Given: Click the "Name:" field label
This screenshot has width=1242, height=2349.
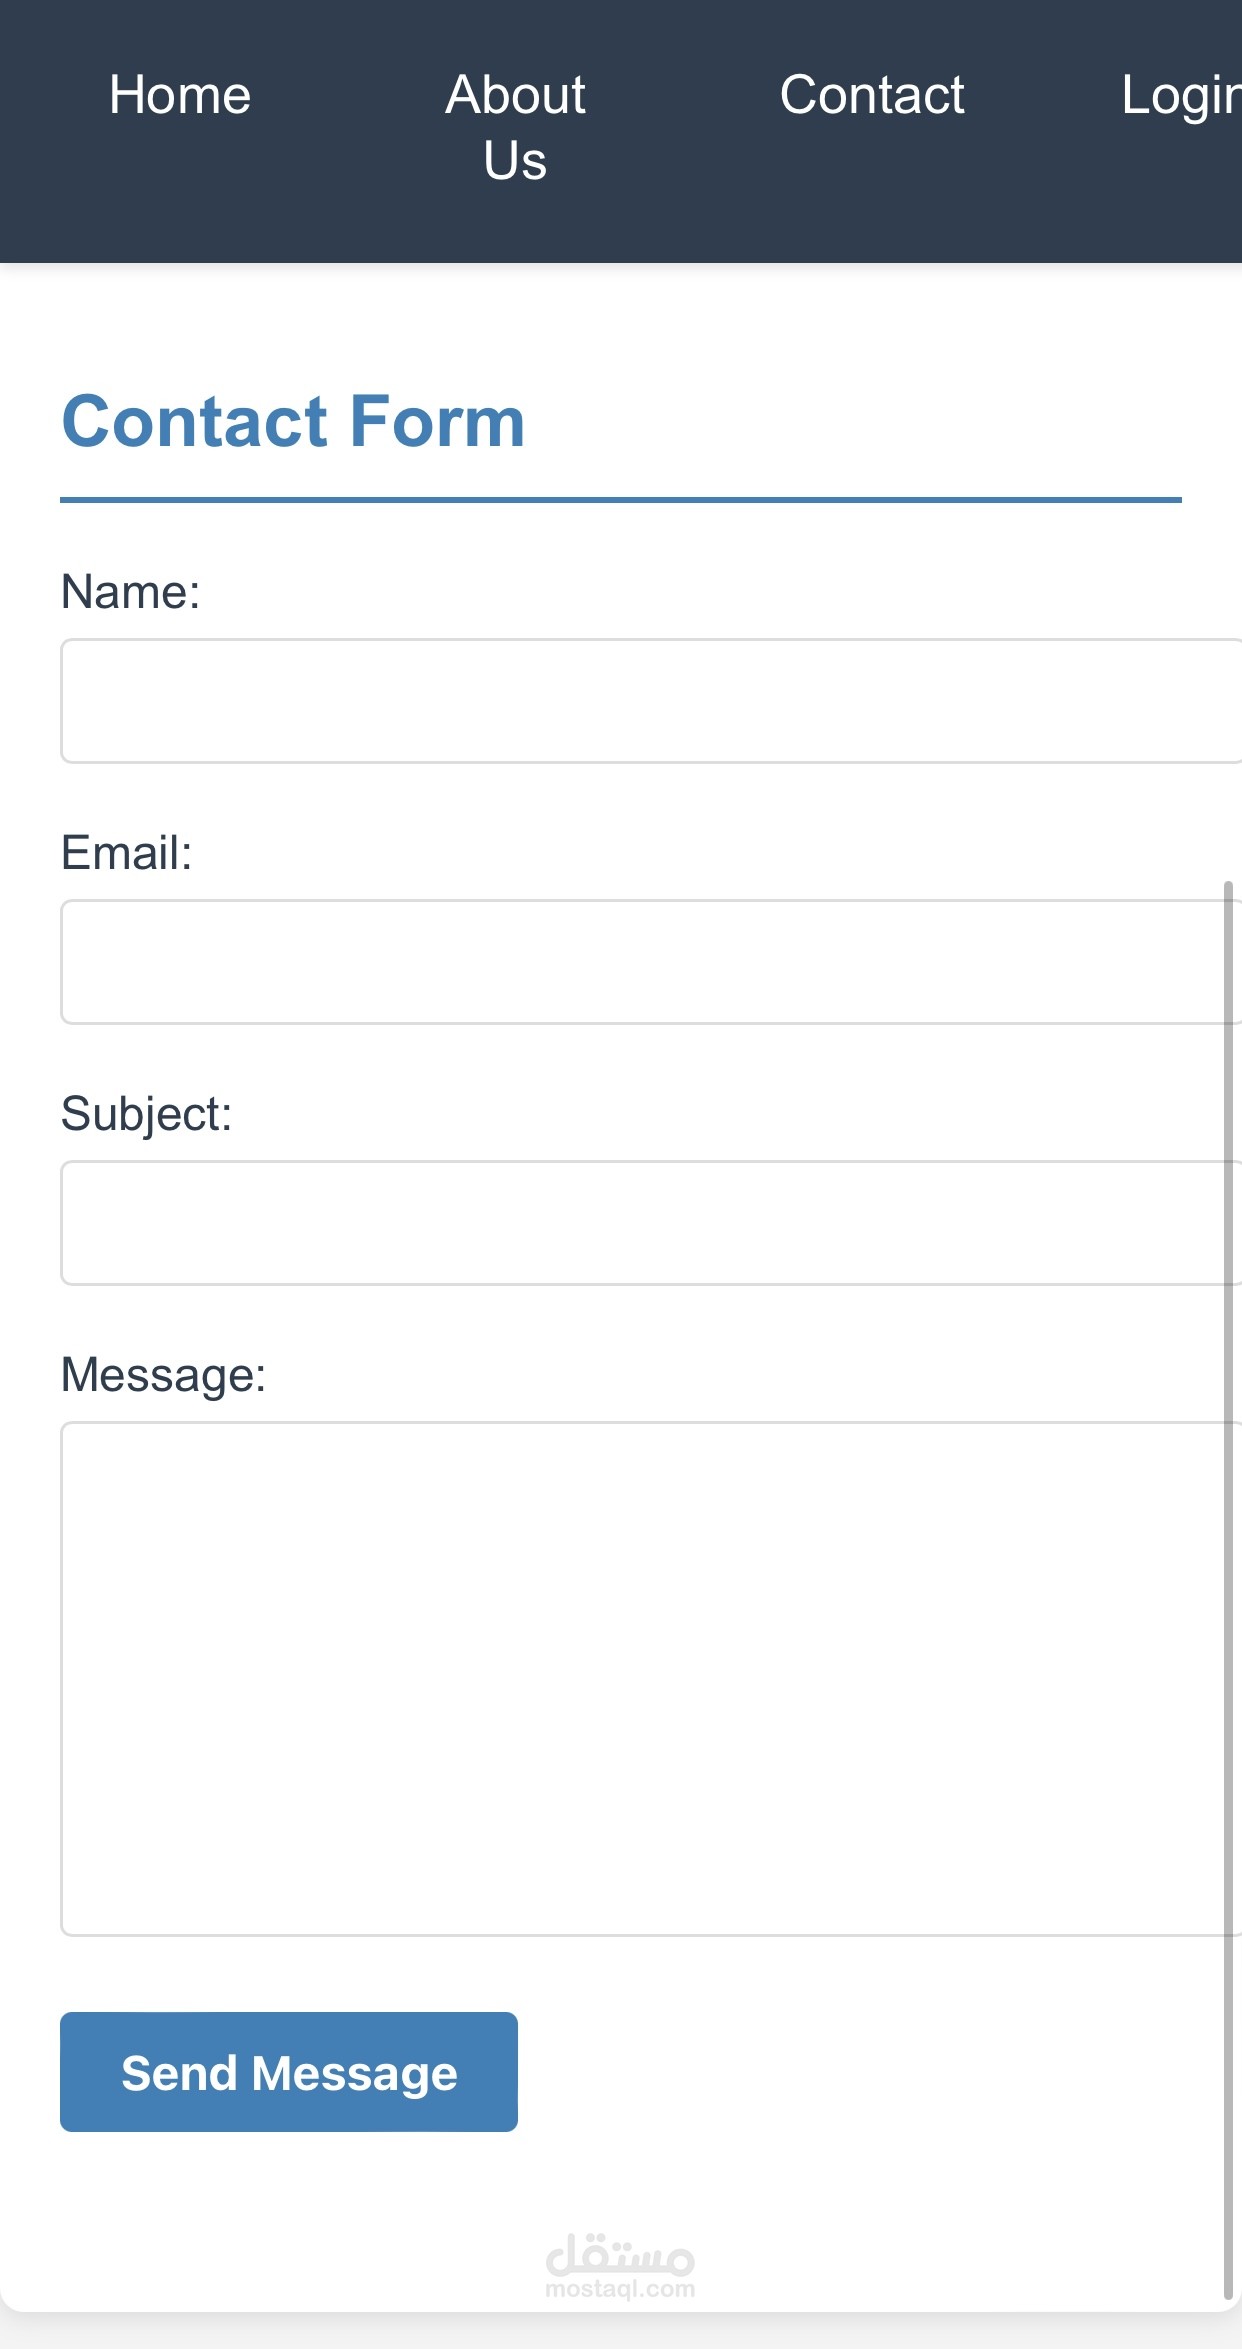Looking at the screenshot, I should pos(131,592).
